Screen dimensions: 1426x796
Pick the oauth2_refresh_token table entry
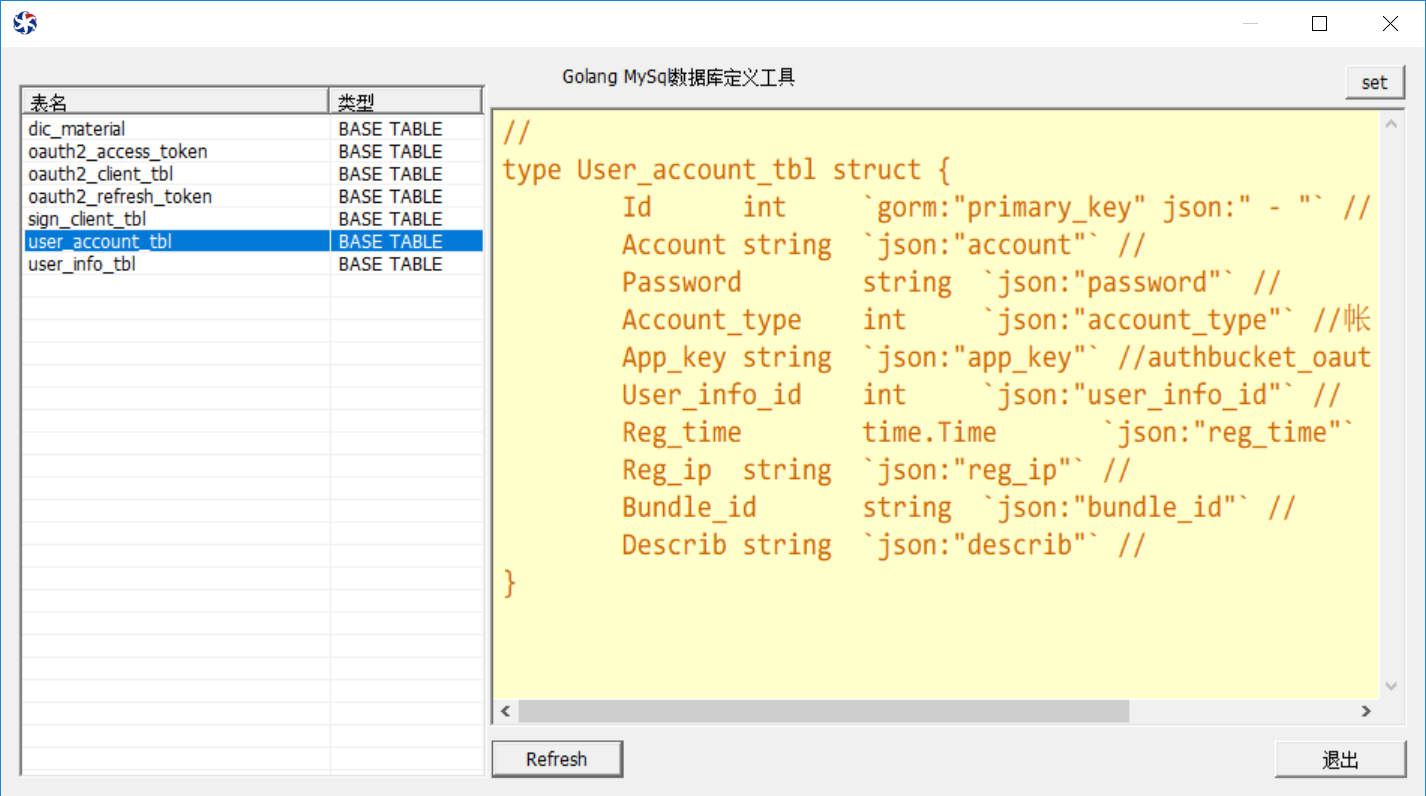(120, 197)
